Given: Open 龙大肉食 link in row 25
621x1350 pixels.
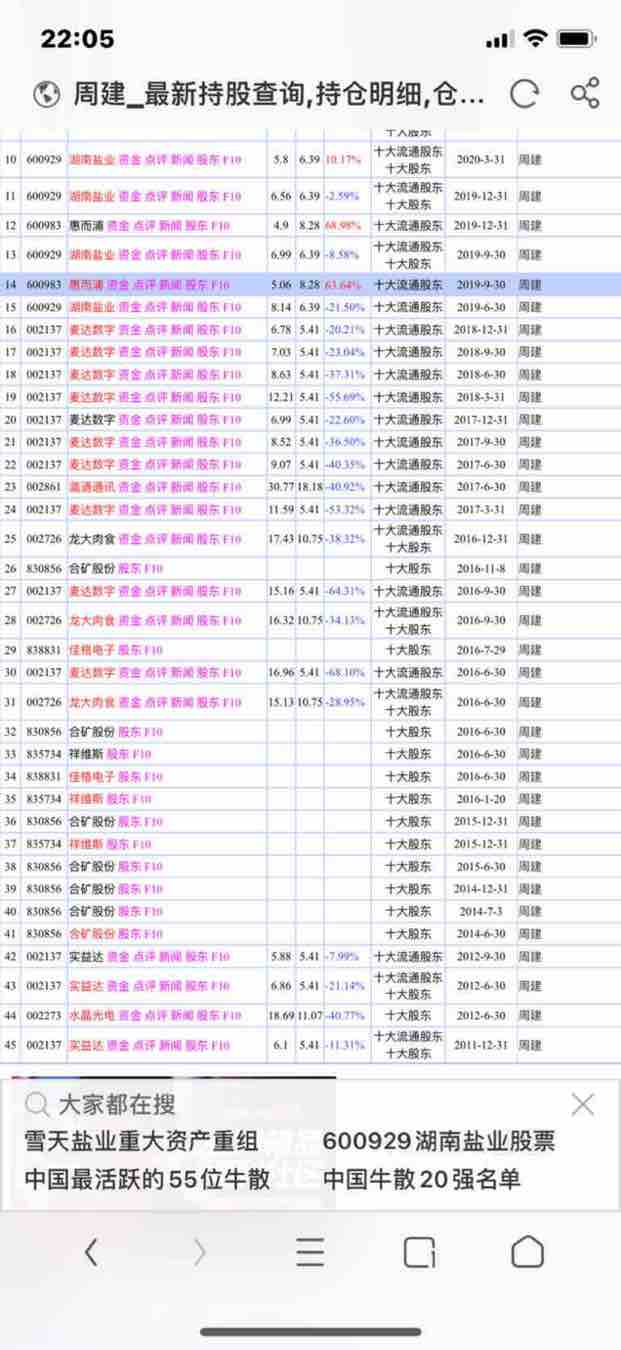Looking at the screenshot, I should click(91, 539).
